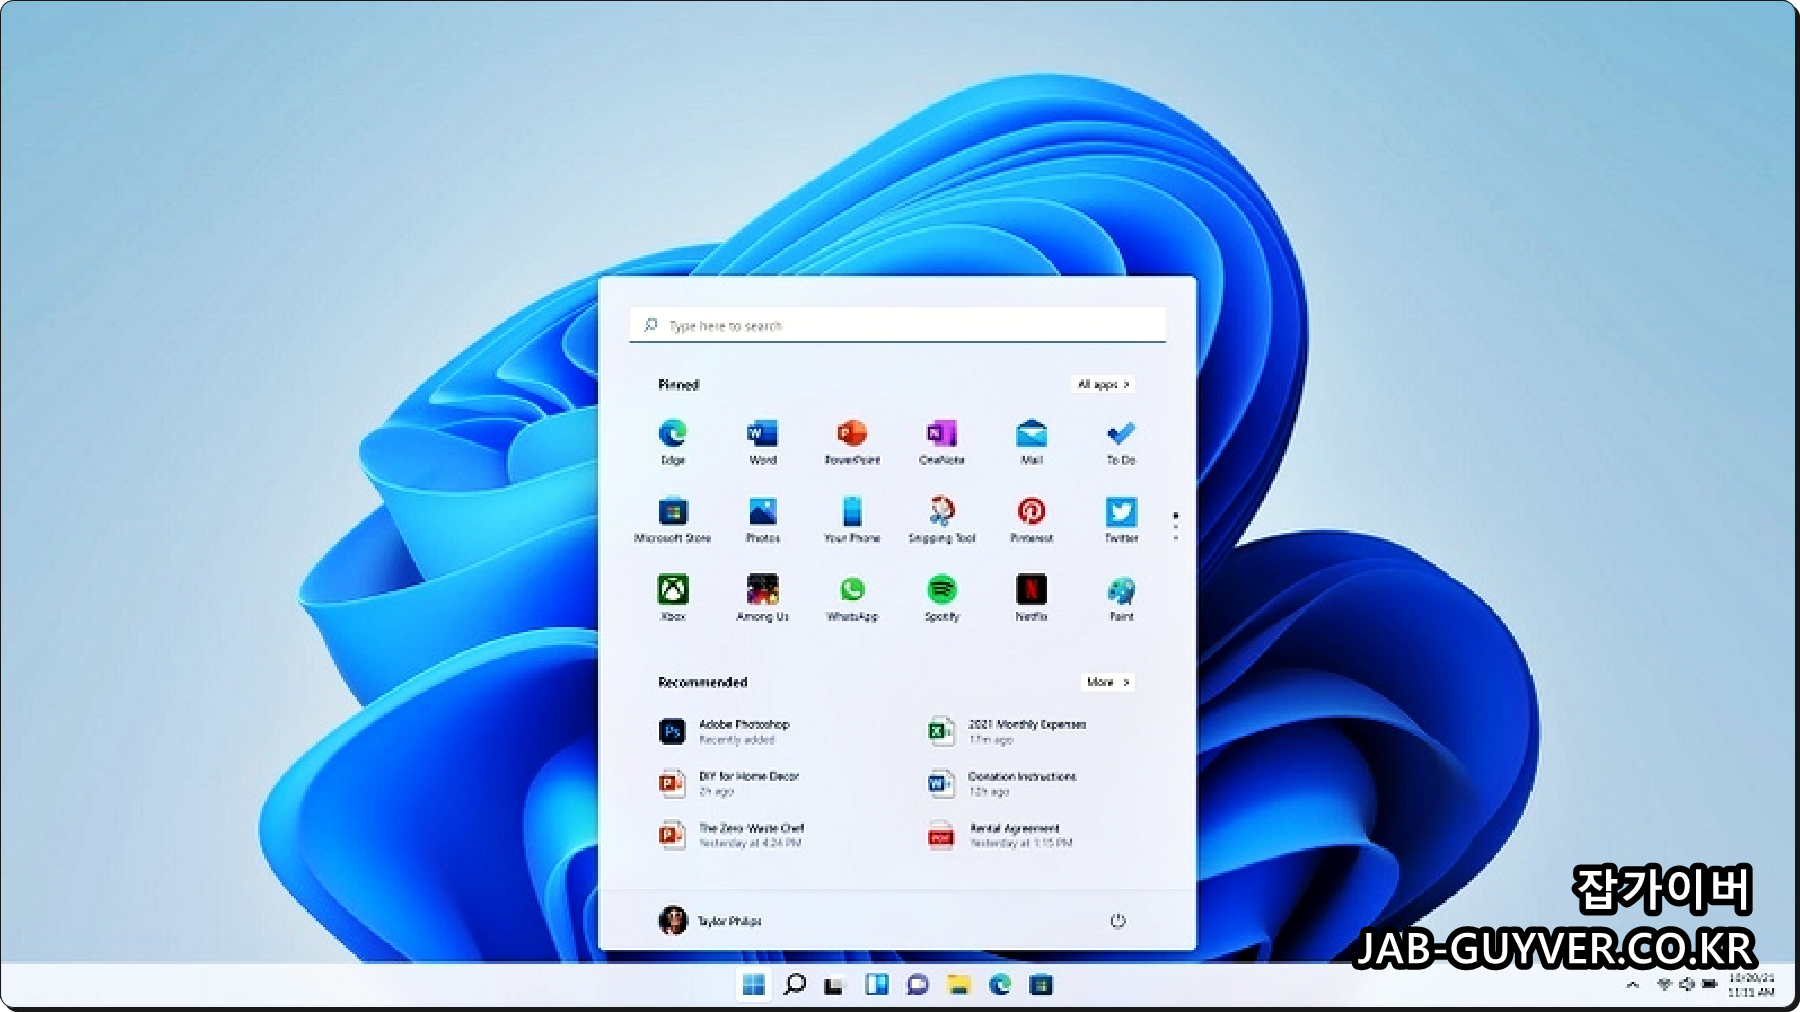This screenshot has width=1800, height=1012.
Task: Open Chat icon on the taskbar
Action: point(917,985)
